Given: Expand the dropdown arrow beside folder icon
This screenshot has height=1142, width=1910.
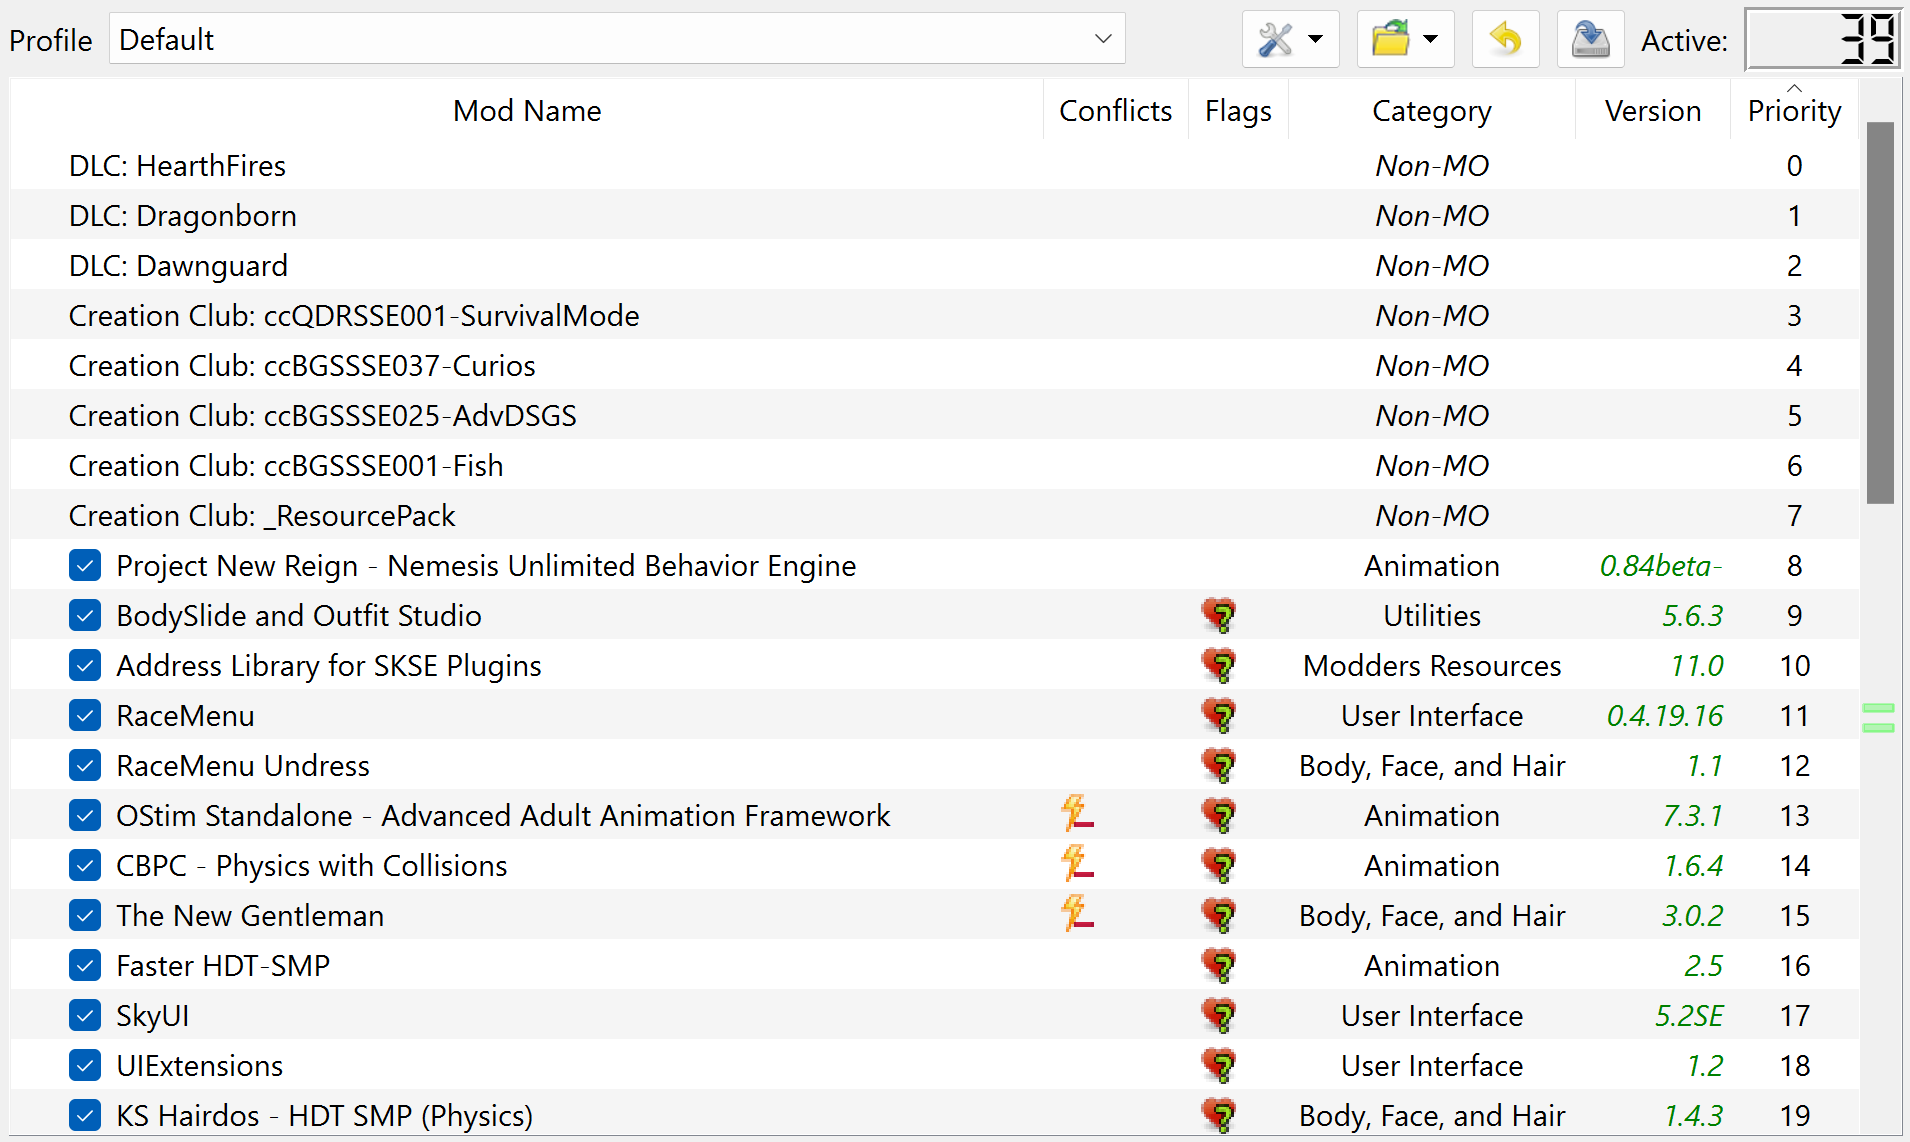Looking at the screenshot, I should click(1431, 40).
